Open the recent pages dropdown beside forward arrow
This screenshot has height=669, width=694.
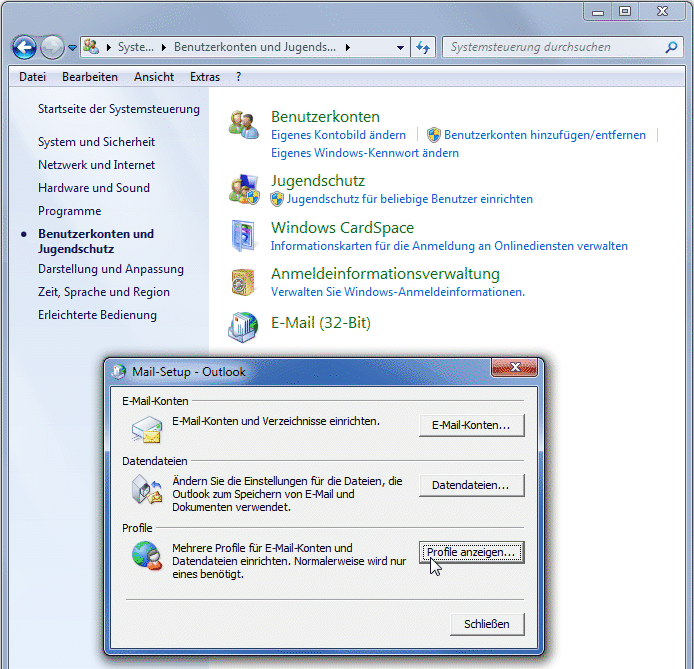(72, 47)
